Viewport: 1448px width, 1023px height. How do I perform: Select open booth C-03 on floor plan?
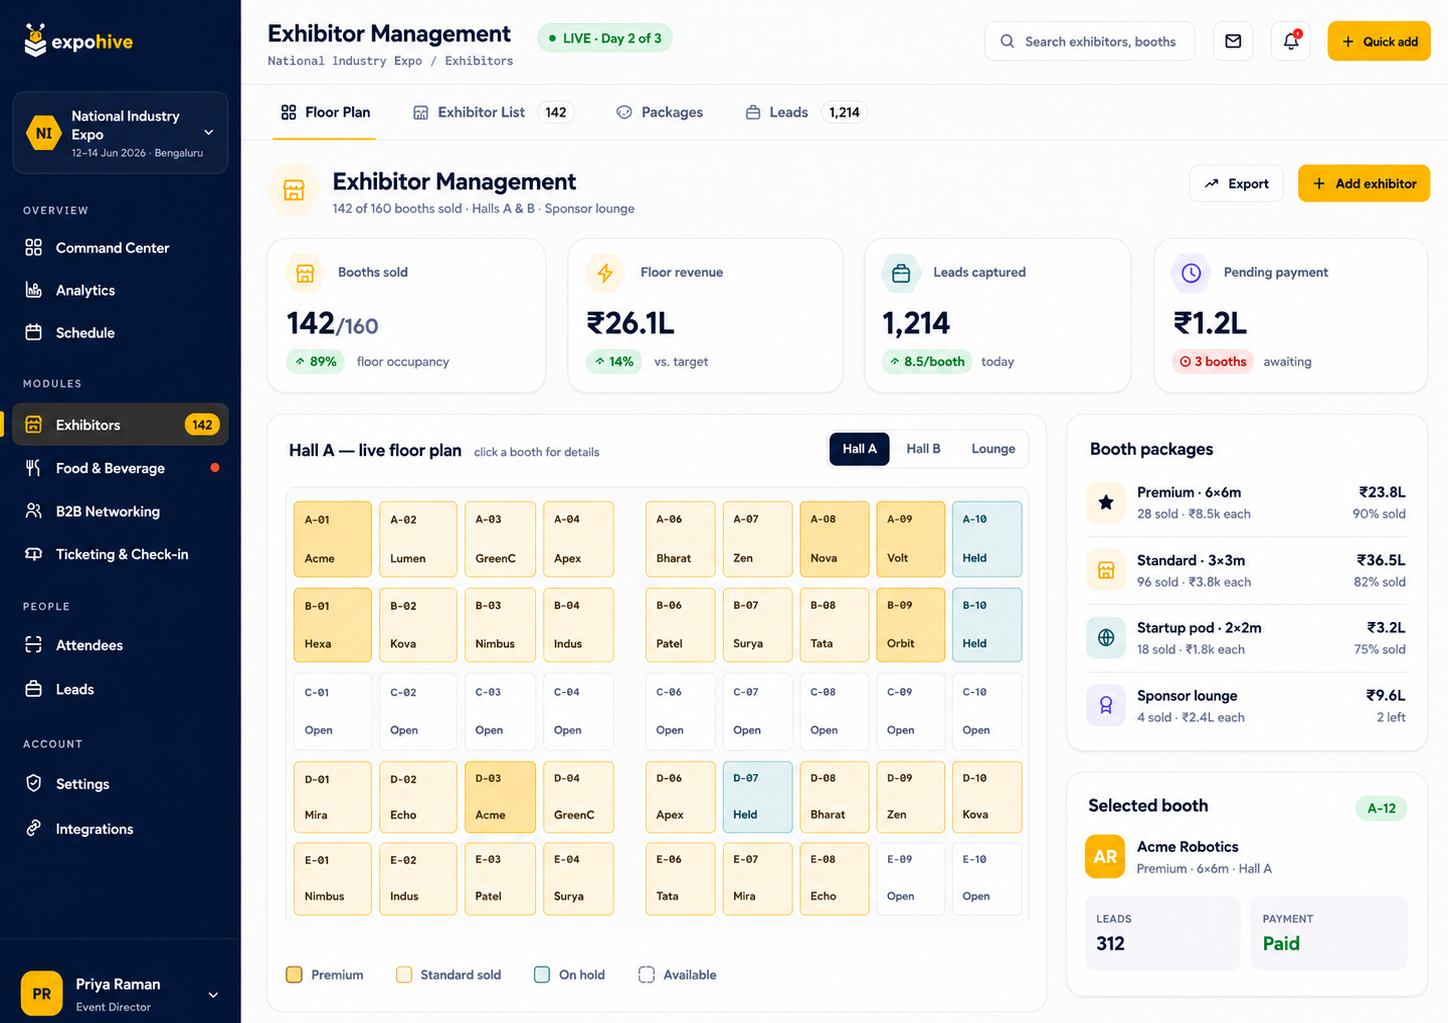[500, 711]
